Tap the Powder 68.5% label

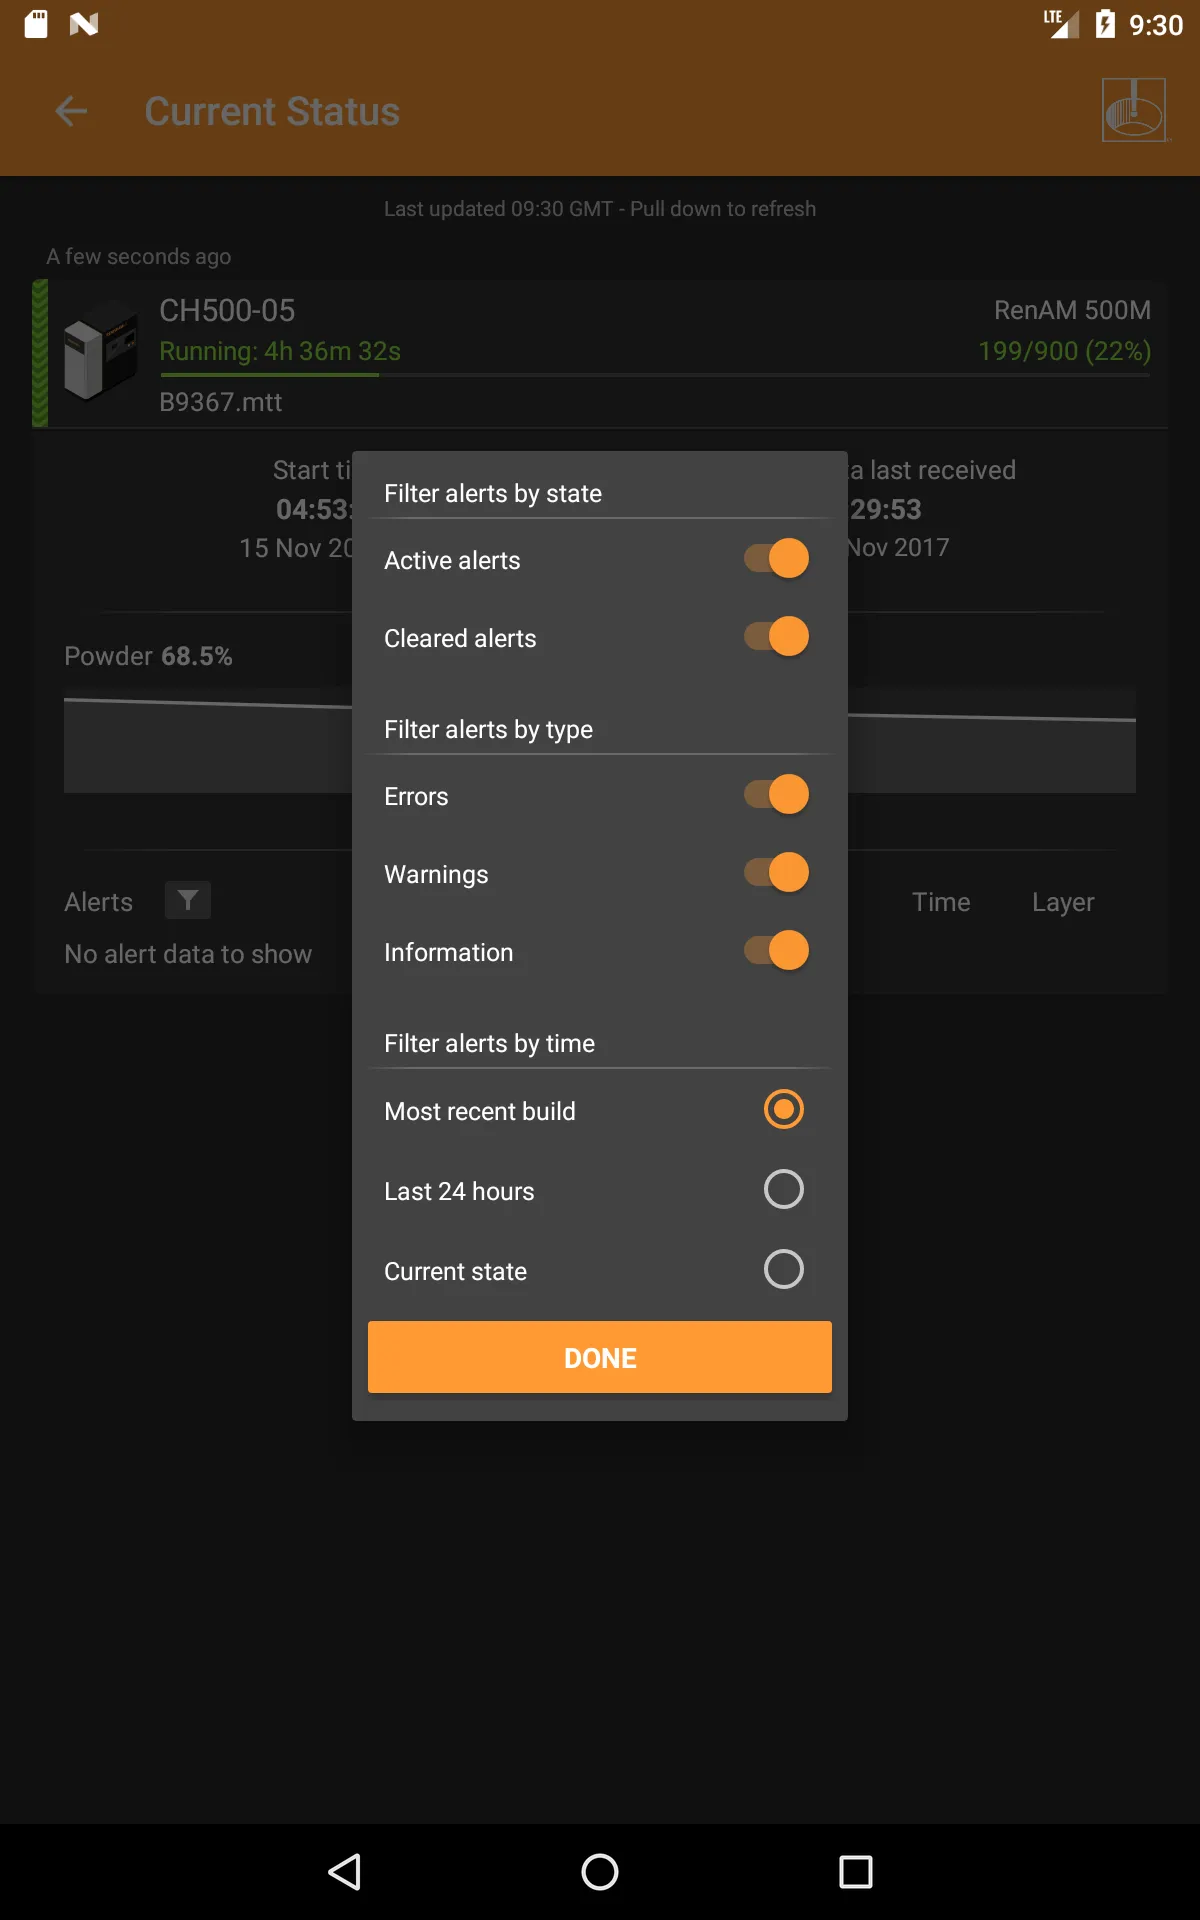[x=148, y=656]
